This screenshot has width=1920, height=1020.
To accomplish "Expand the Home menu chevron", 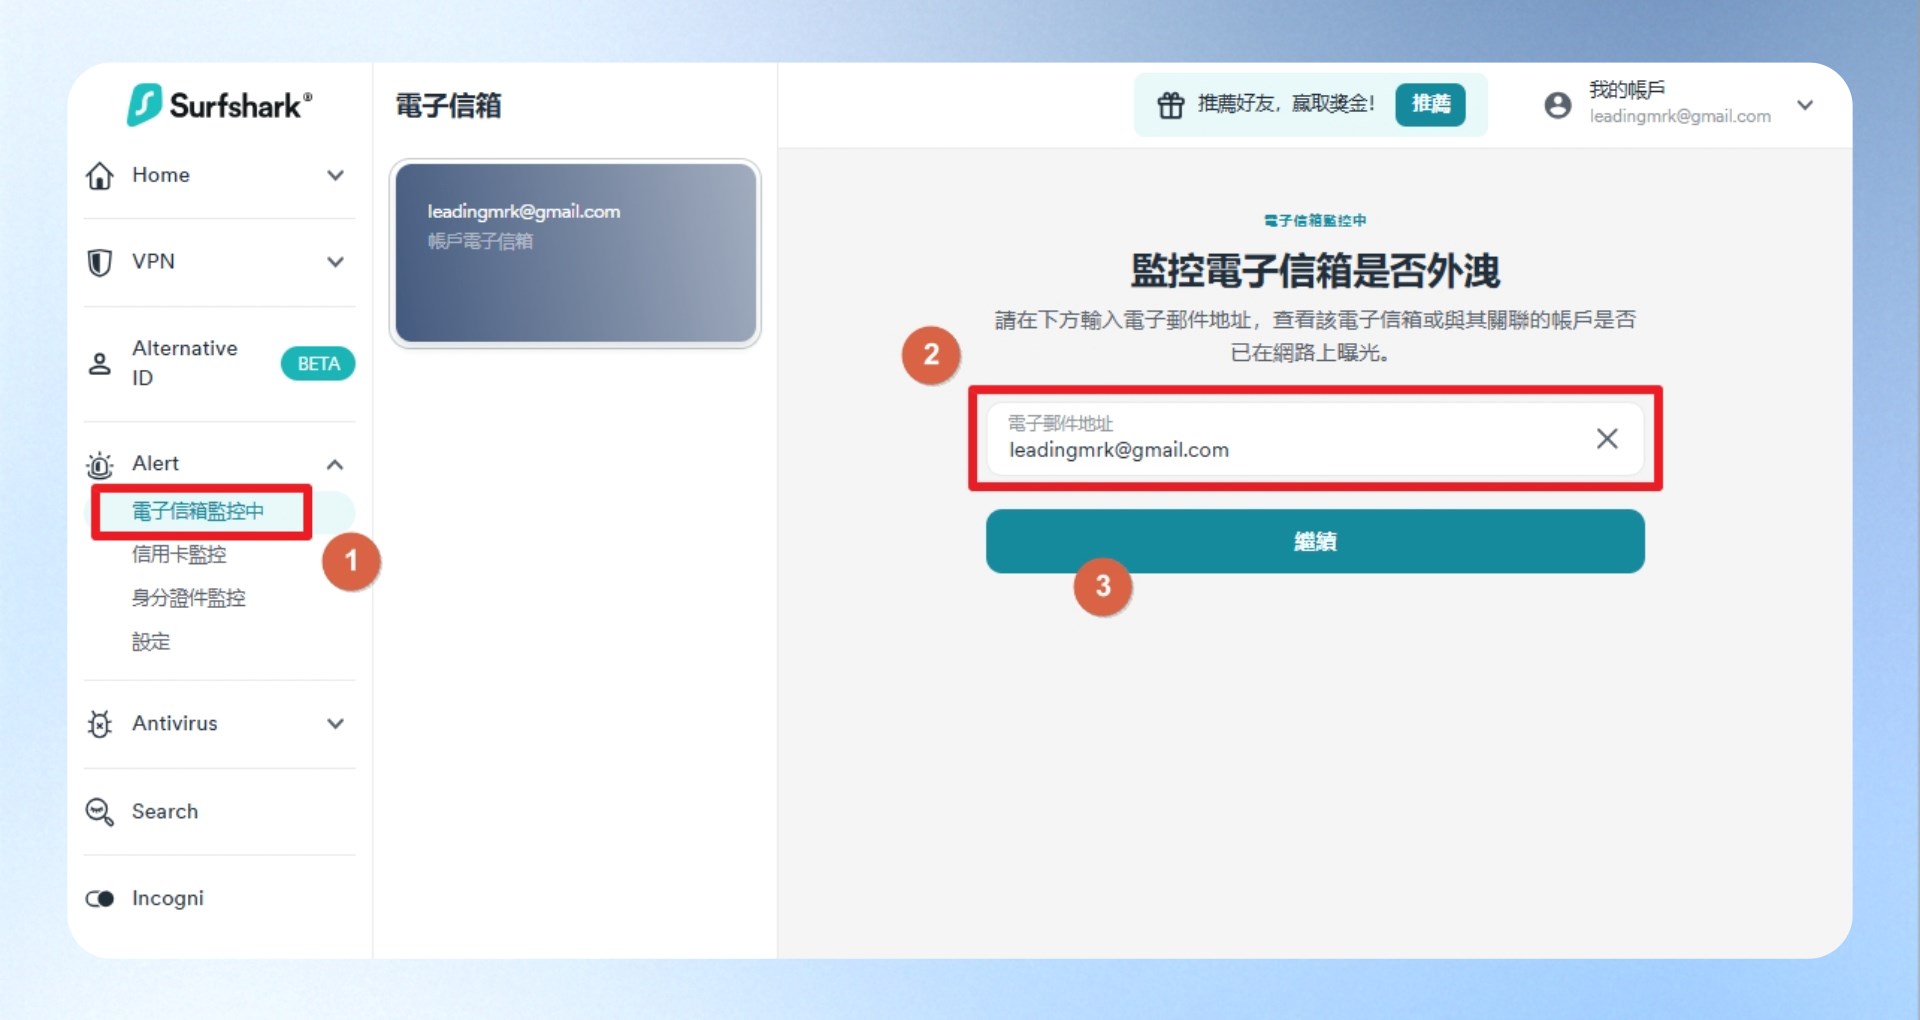I will [336, 176].
